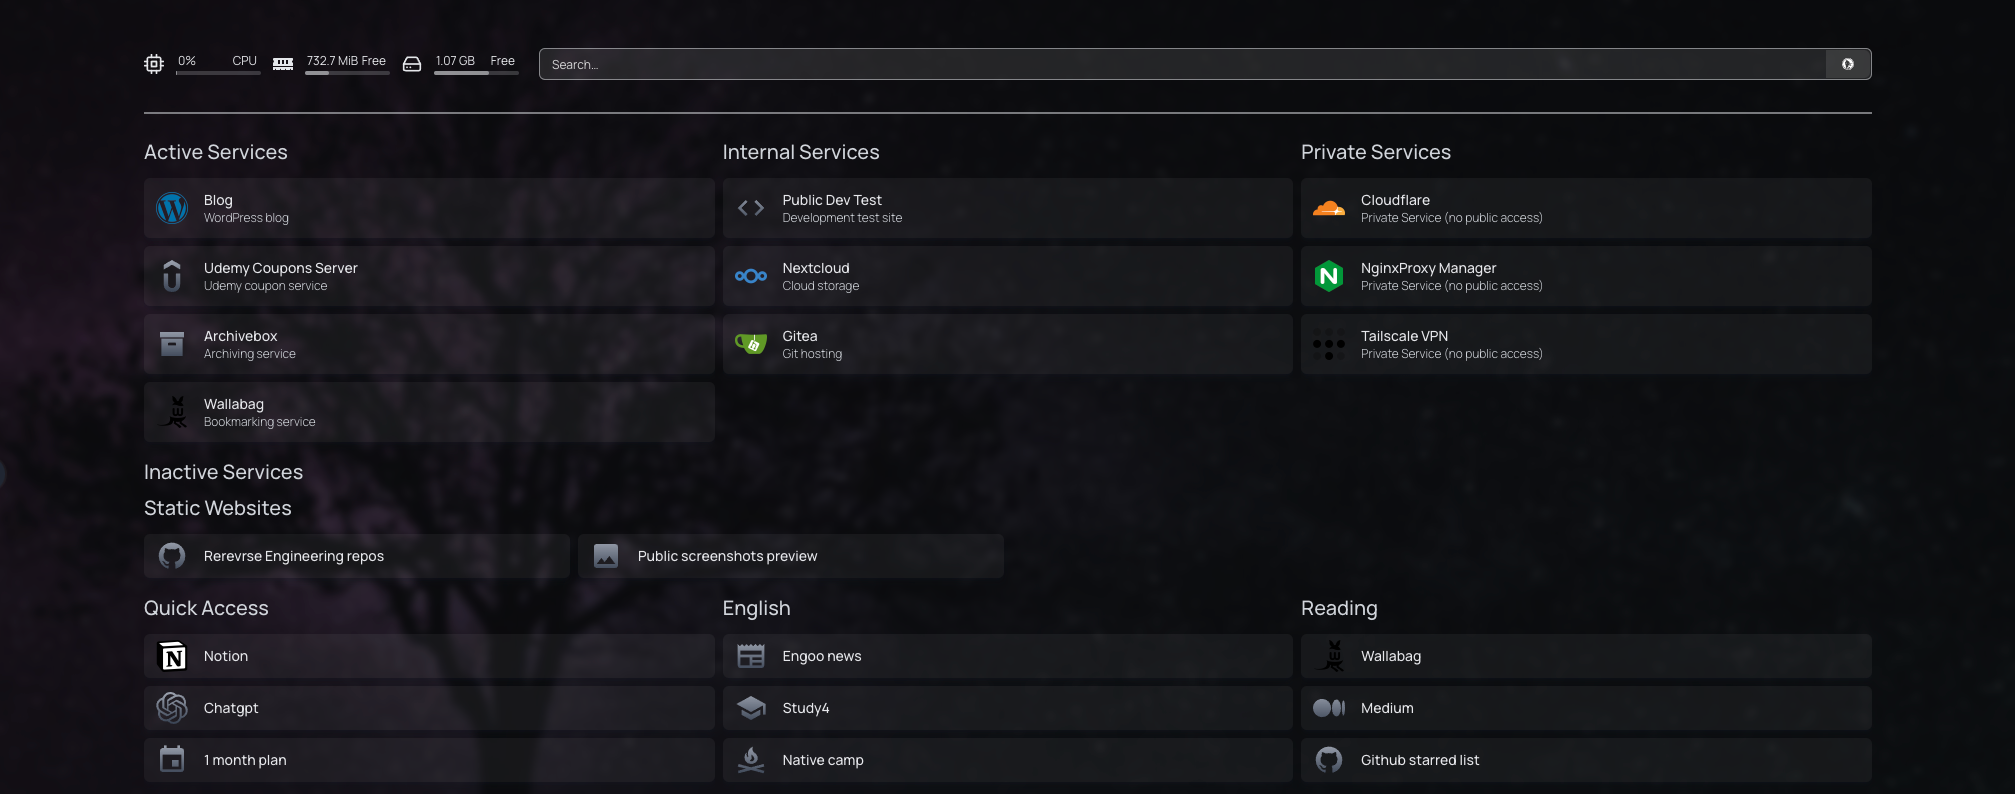
Task: Open the Blog WordPress blog link
Action: [429, 208]
